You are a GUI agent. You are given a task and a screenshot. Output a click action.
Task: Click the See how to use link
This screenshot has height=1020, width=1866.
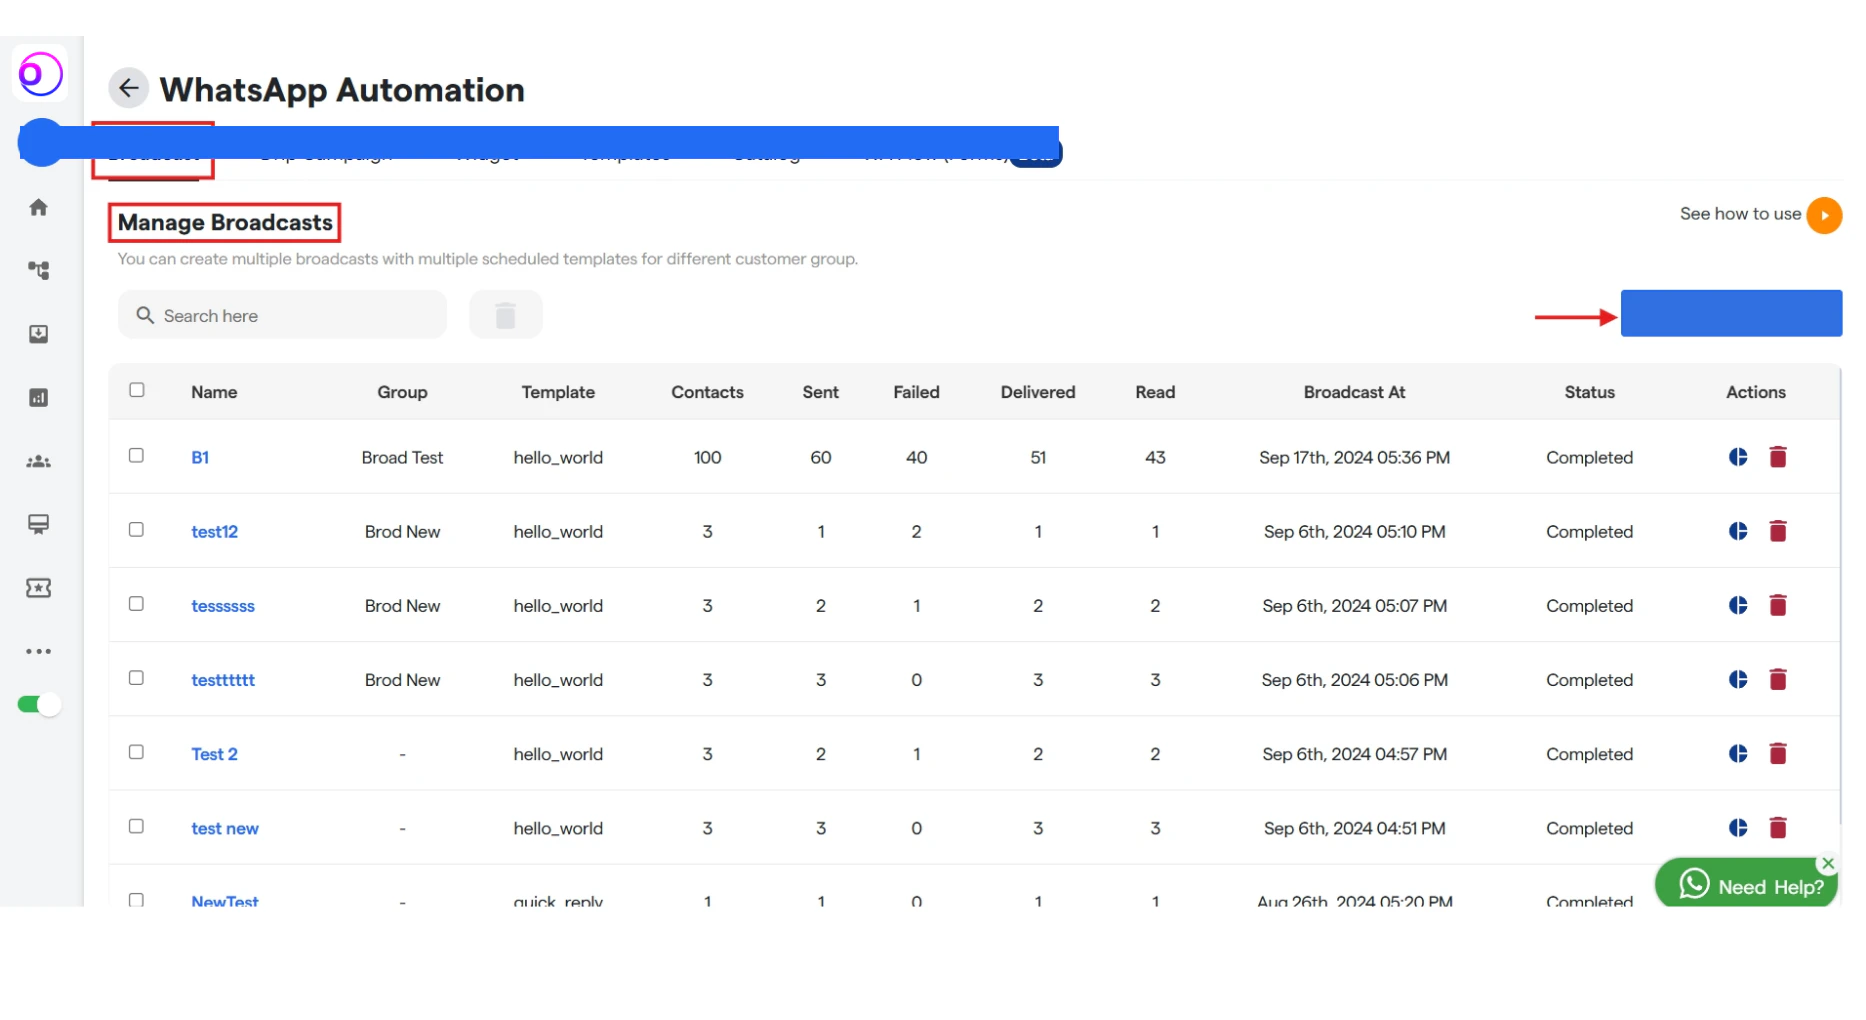coord(1740,213)
